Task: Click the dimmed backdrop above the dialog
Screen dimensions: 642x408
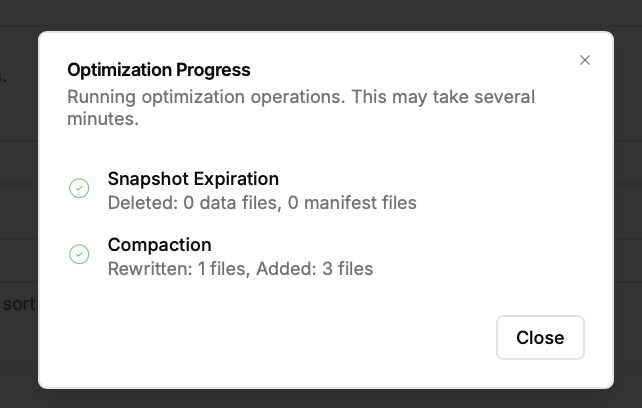Action: (320, 14)
